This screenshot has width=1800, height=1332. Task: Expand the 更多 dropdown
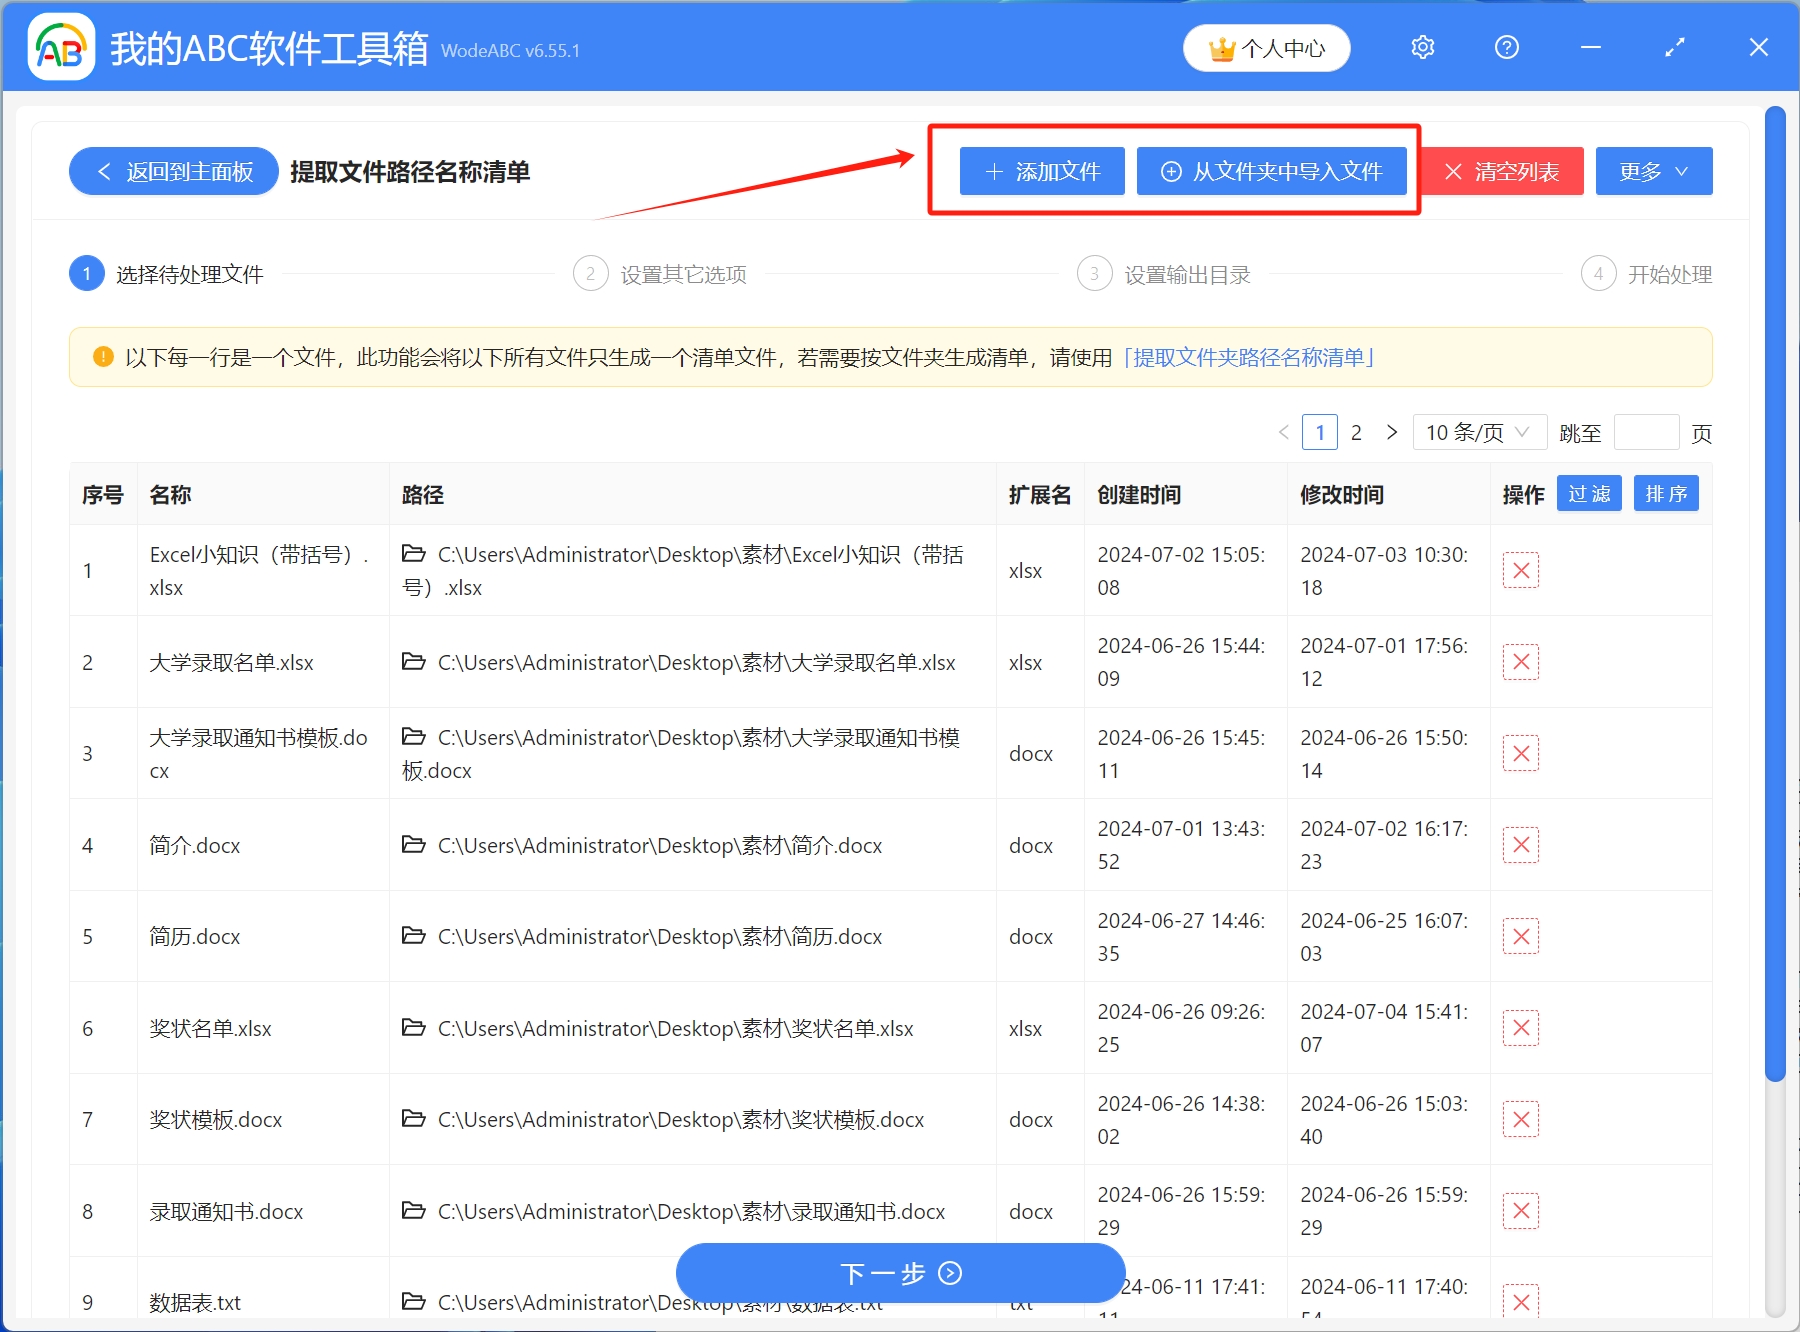pyautogui.click(x=1652, y=170)
